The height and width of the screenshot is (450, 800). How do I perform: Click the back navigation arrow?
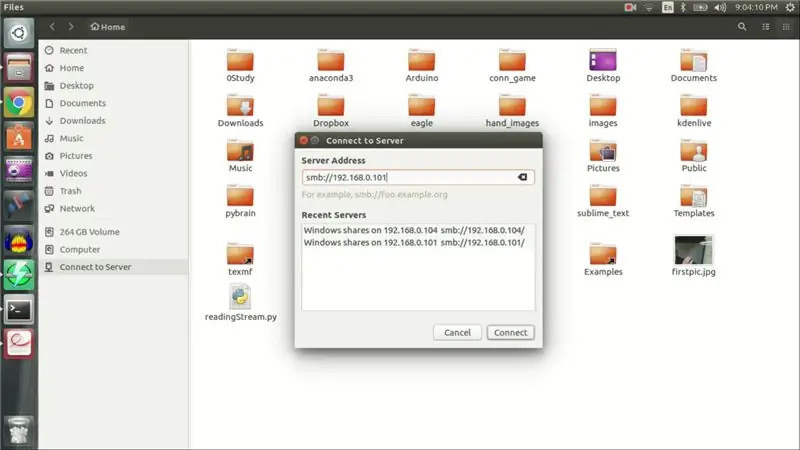tap(52, 27)
